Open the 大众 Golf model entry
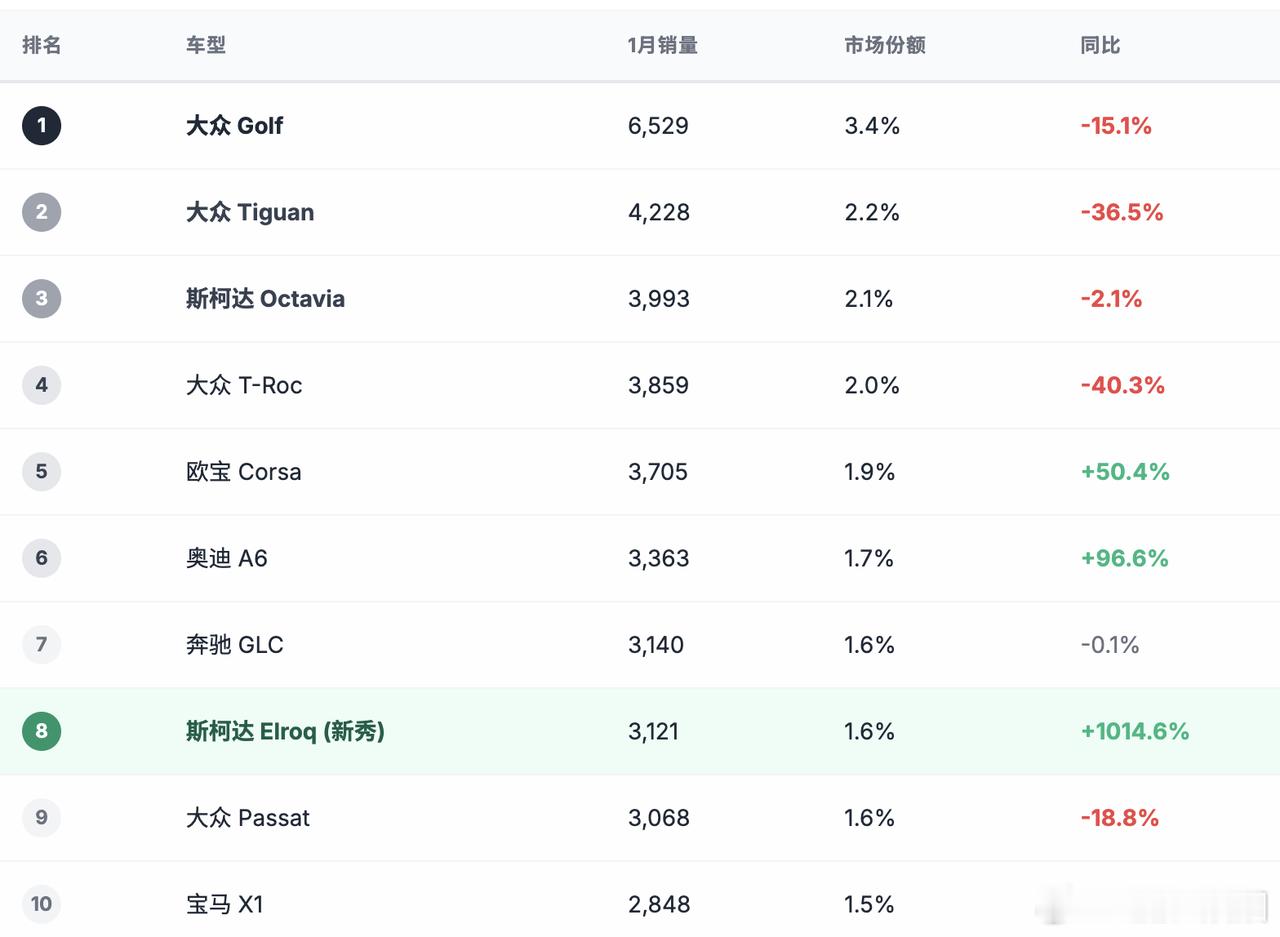This screenshot has width=1280, height=937. (x=234, y=125)
